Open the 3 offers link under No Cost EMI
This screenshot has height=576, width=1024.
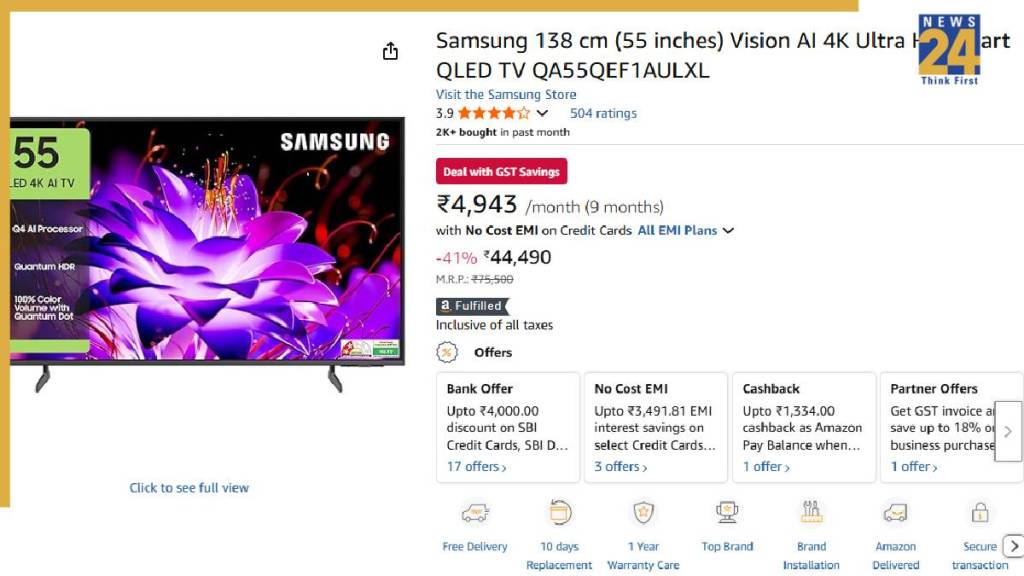pyautogui.click(x=621, y=467)
